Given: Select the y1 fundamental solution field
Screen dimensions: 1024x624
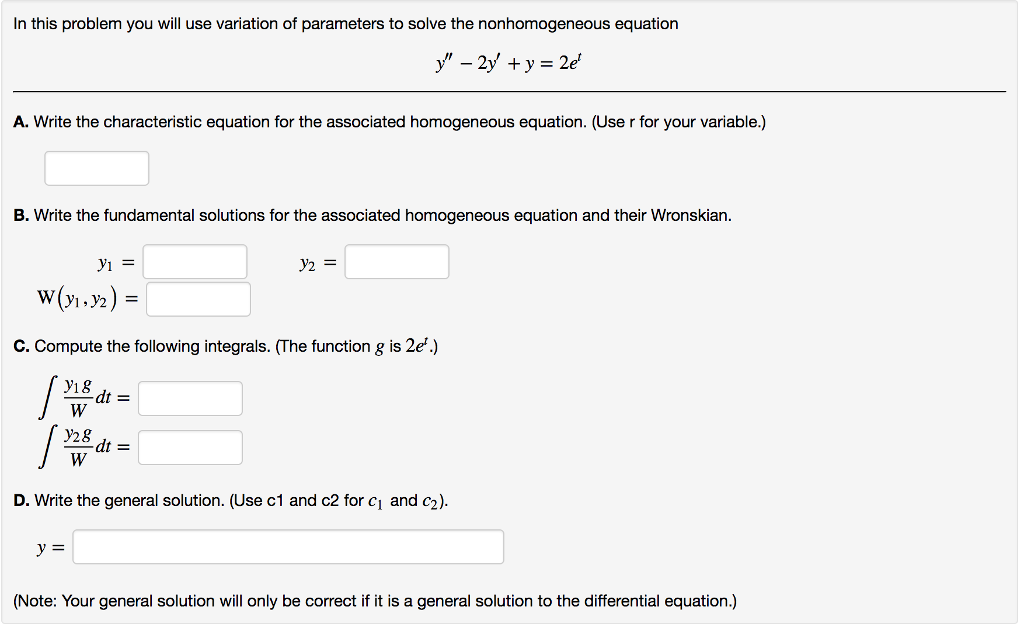Looking at the screenshot, I should (x=195, y=261).
